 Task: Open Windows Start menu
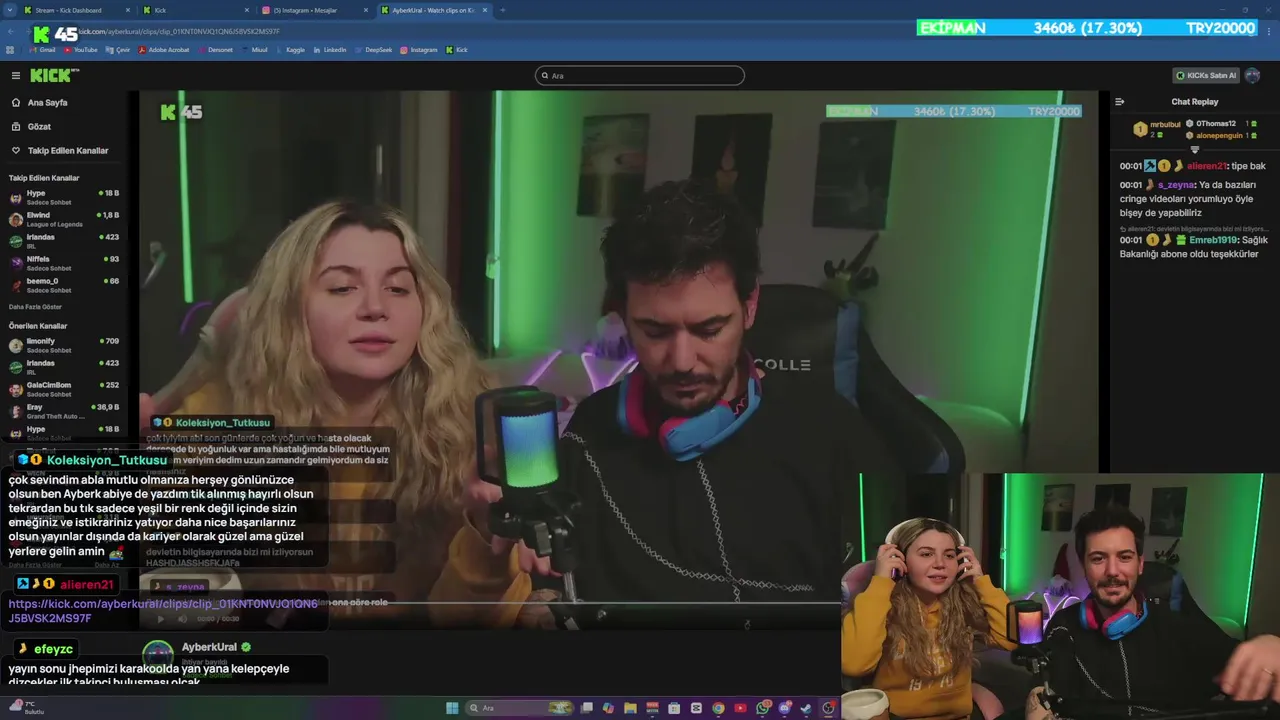pyautogui.click(x=452, y=708)
